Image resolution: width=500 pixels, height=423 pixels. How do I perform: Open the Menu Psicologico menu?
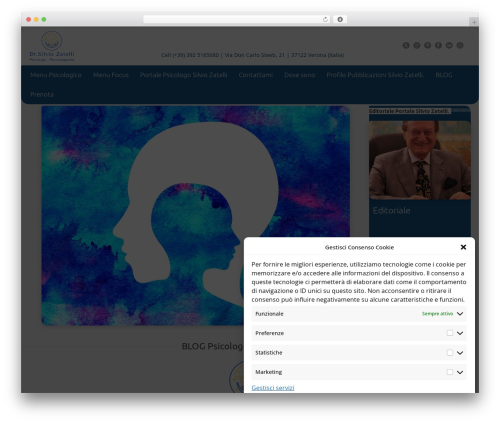(56, 75)
